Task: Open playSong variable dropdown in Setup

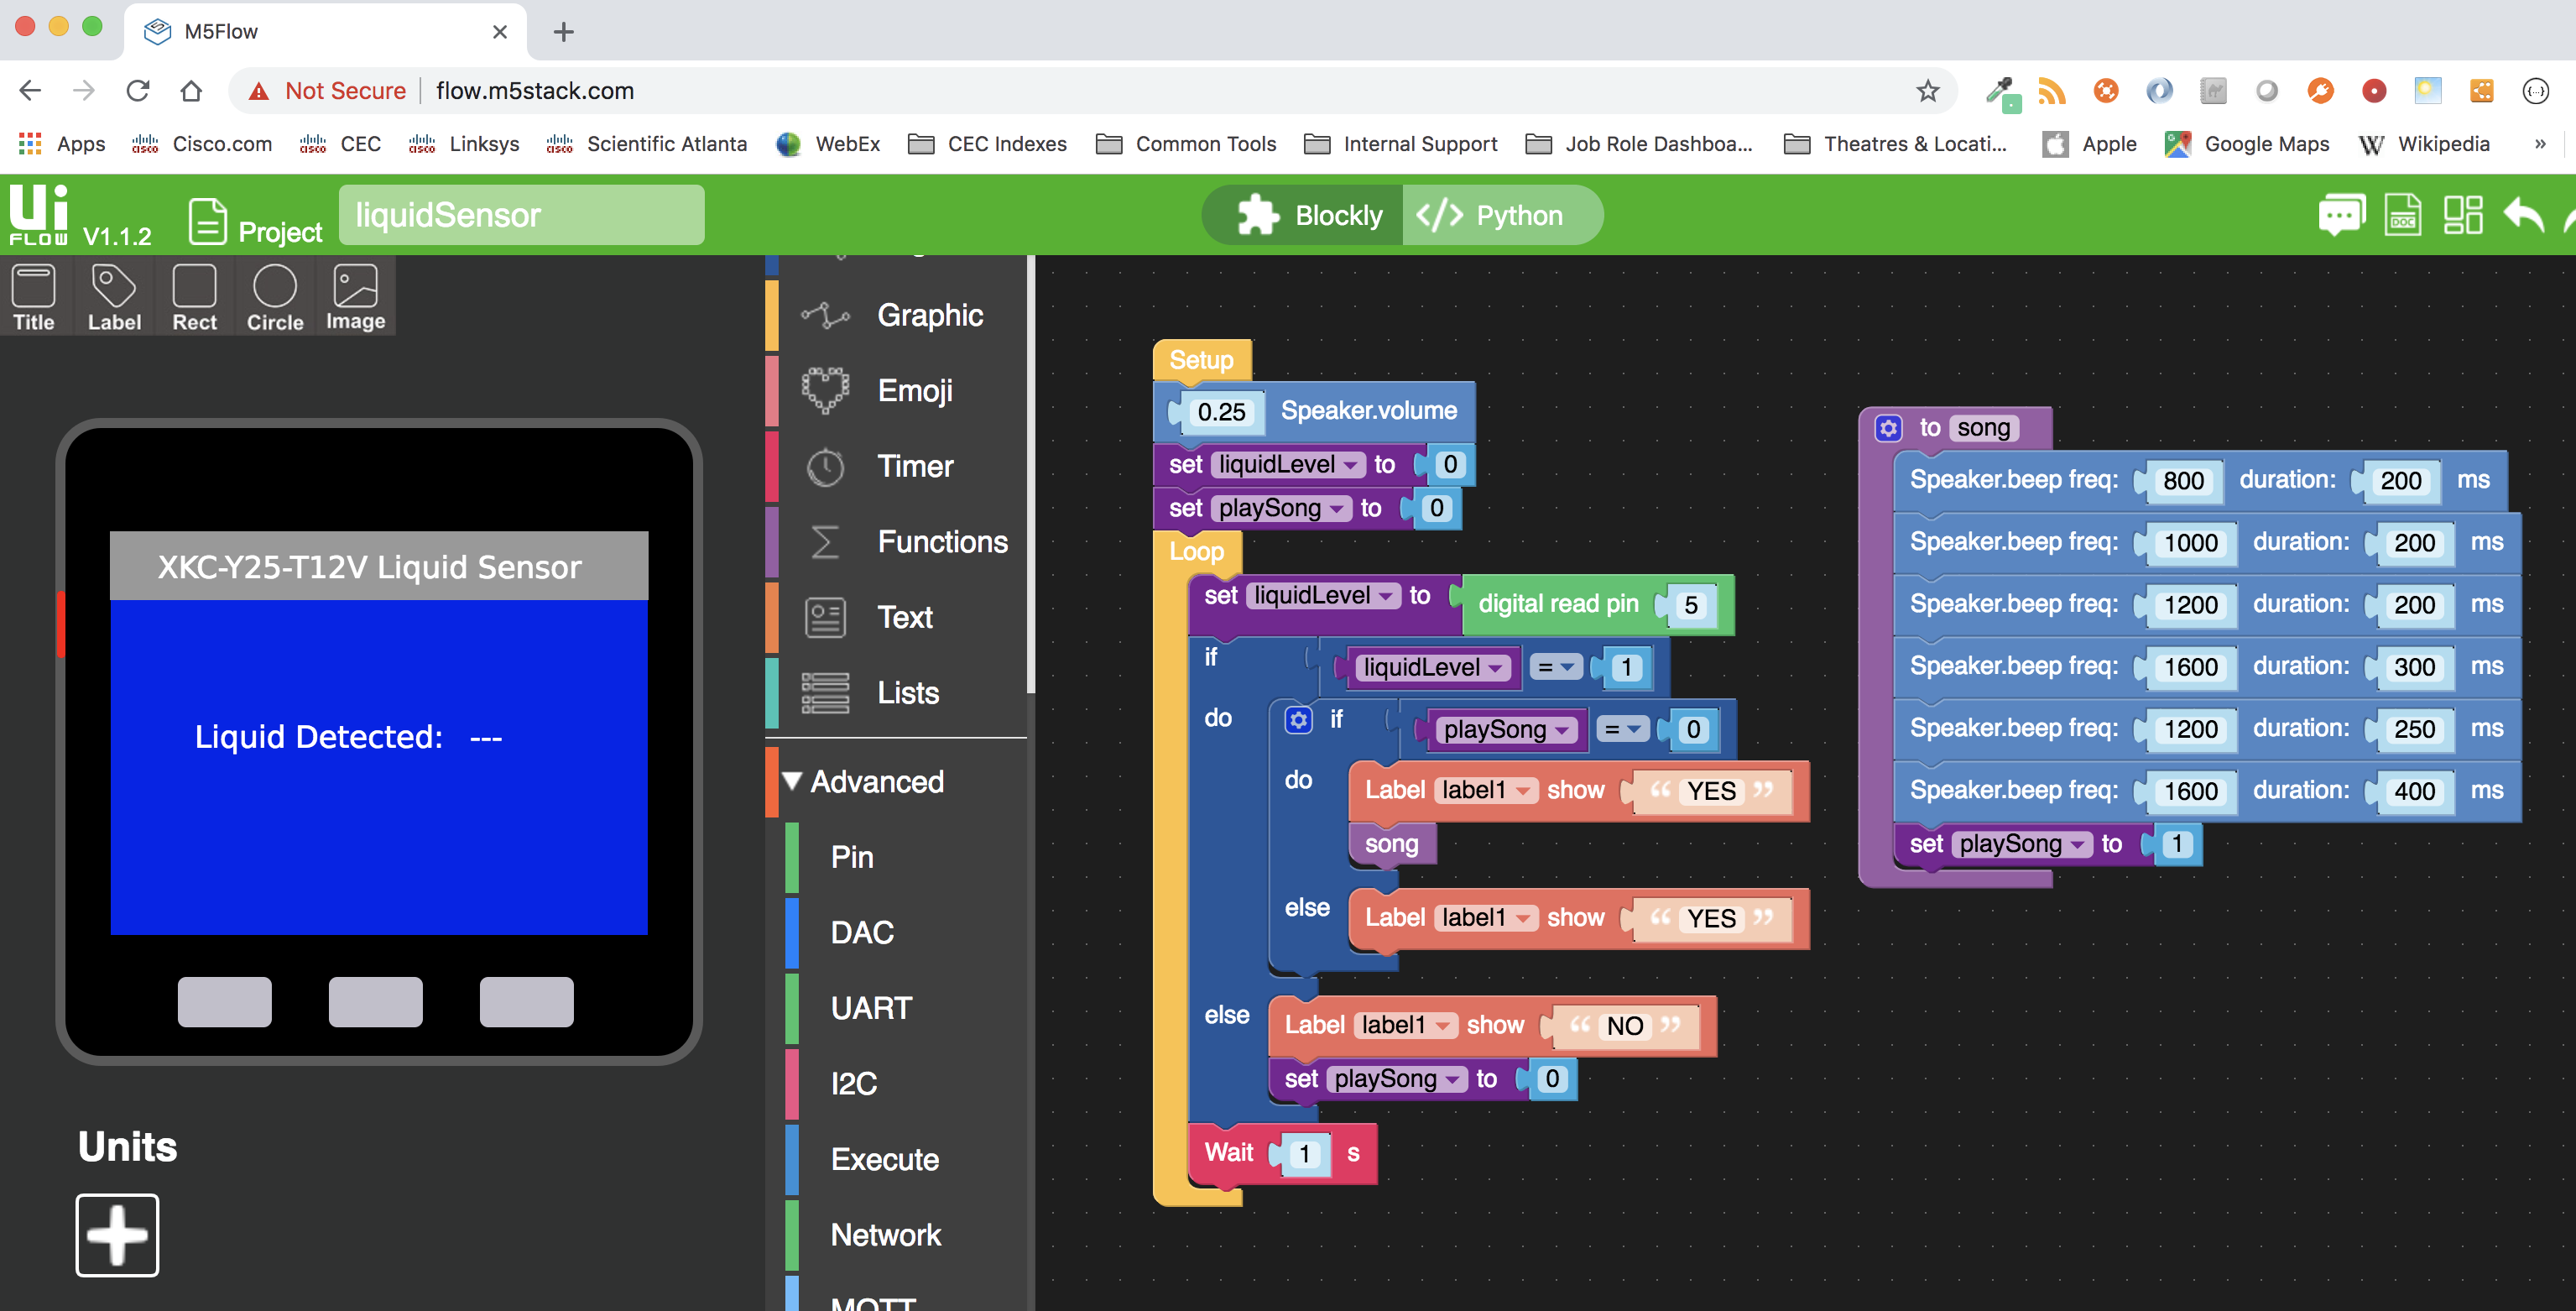Action: [1282, 508]
